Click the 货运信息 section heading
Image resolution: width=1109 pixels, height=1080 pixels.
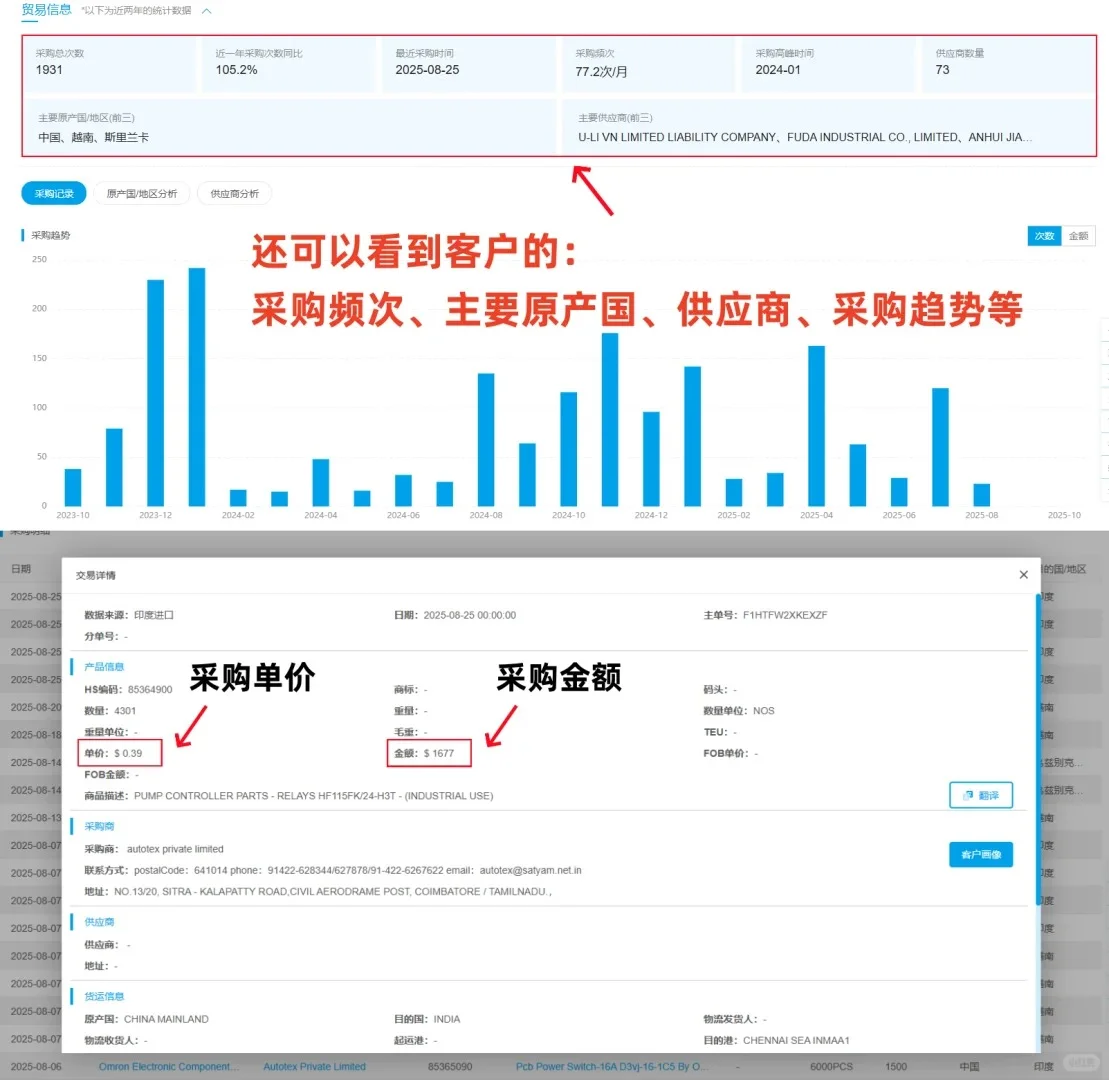point(104,997)
